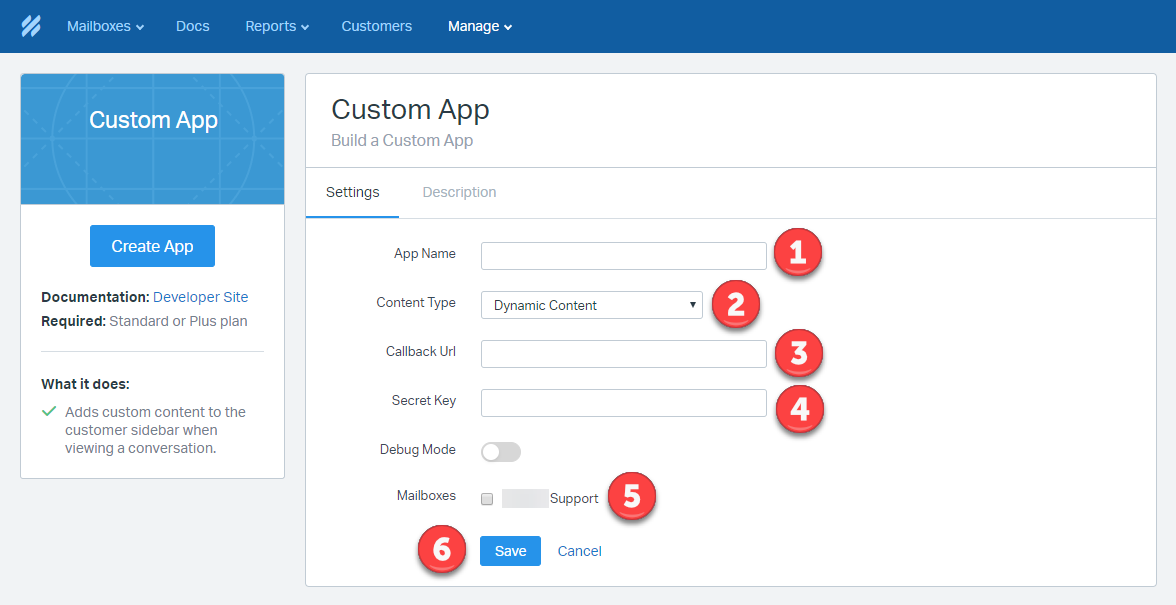The height and width of the screenshot is (605, 1176).
Task: Click the red number 6 badge
Action: click(442, 550)
